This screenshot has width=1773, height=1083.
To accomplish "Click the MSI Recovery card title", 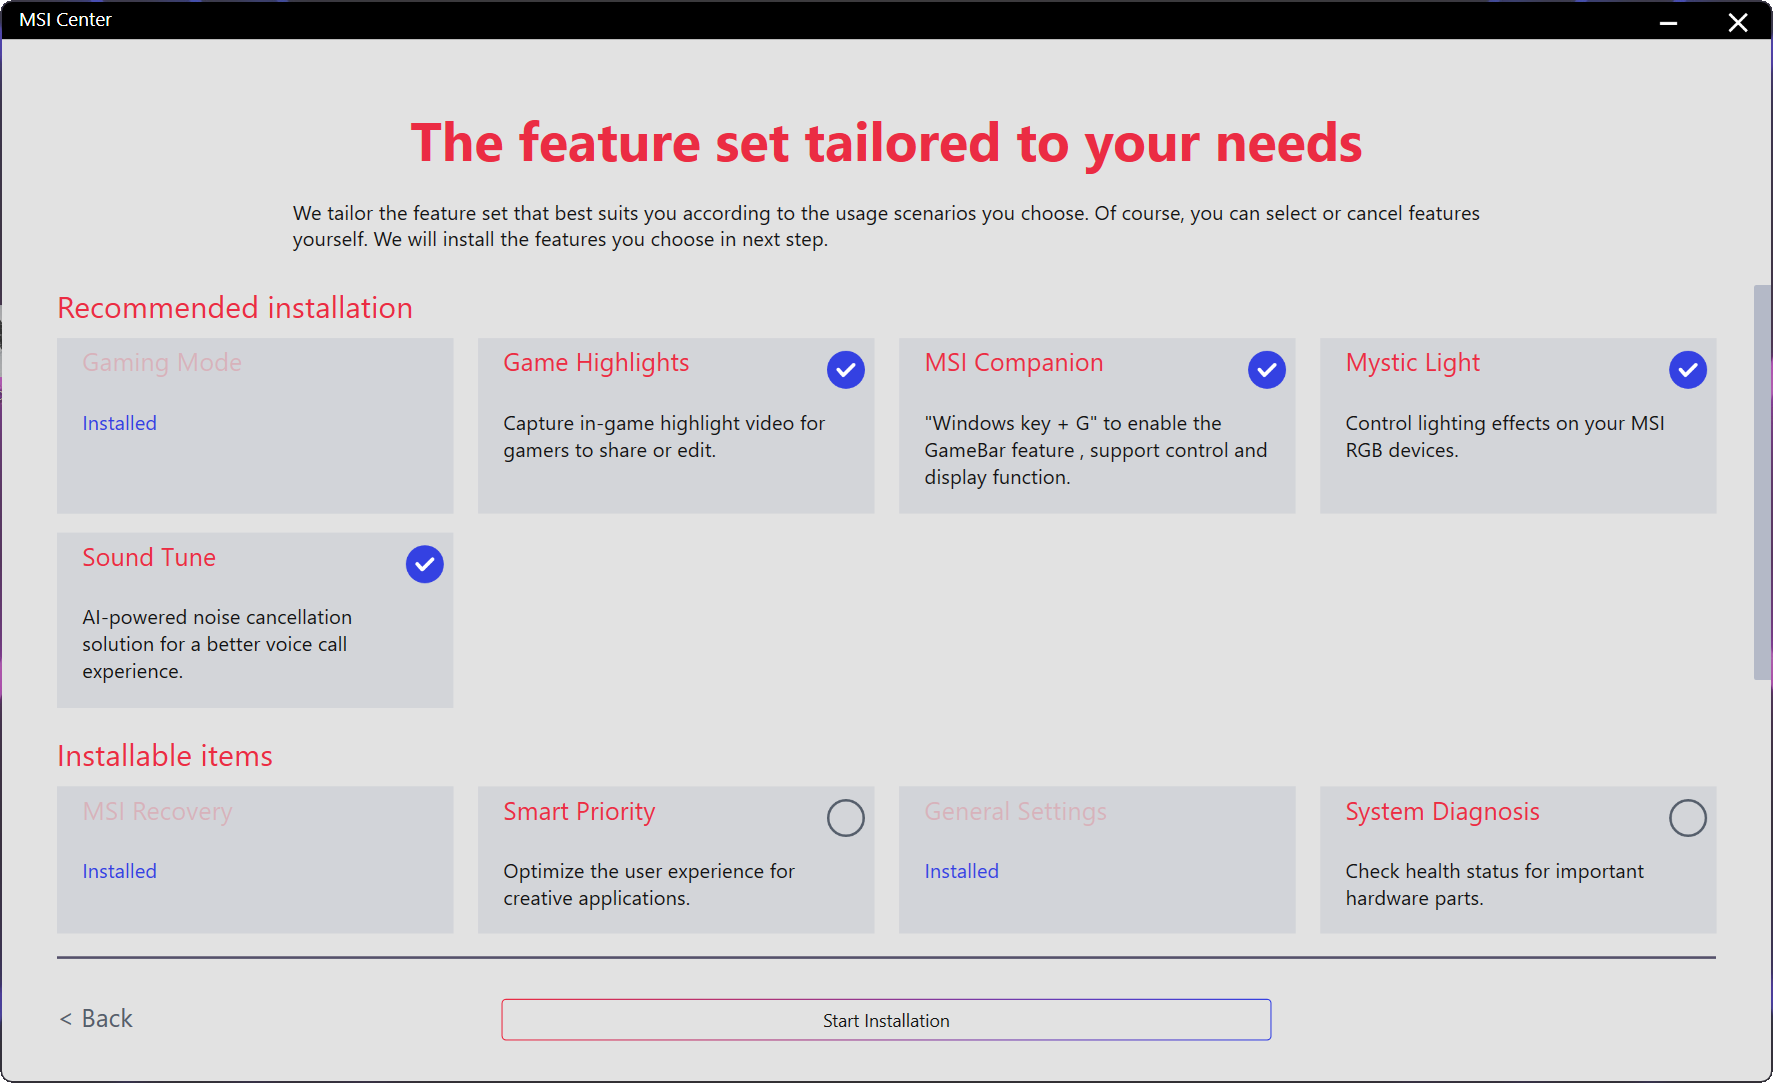I will tap(157, 812).
